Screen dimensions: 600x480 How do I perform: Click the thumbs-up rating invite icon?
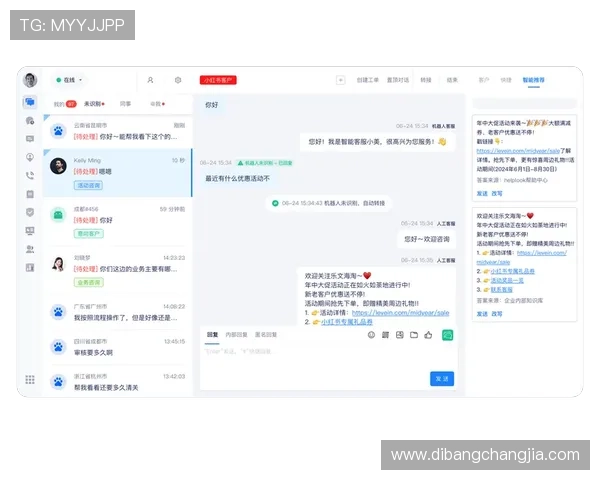click(x=428, y=335)
